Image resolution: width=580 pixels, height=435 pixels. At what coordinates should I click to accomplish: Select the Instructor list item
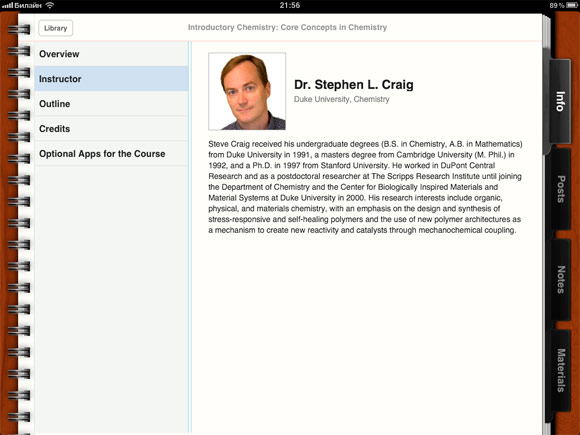111,79
